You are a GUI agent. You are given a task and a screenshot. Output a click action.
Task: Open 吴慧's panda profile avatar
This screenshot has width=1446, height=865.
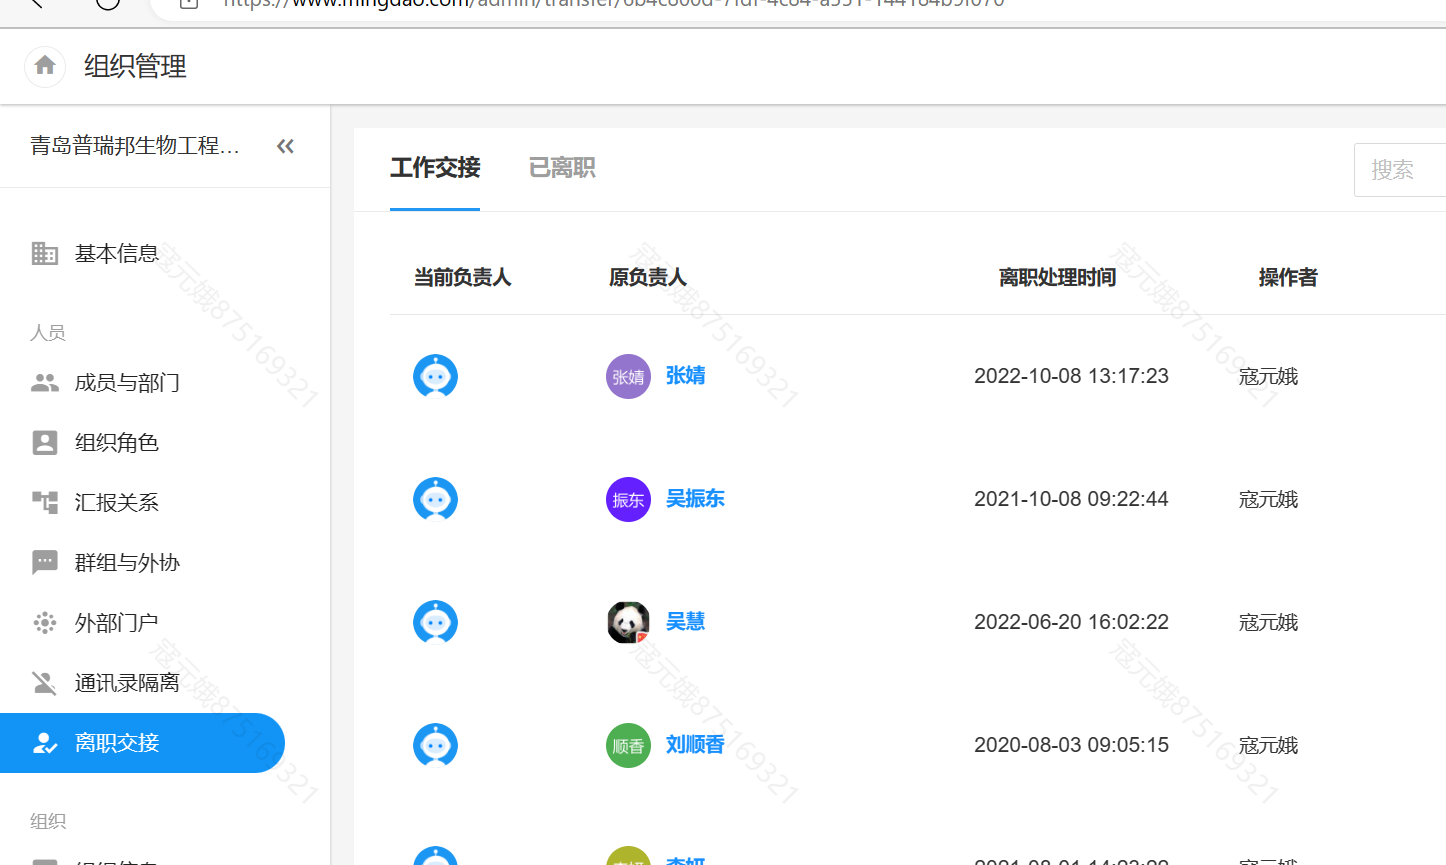tap(627, 621)
